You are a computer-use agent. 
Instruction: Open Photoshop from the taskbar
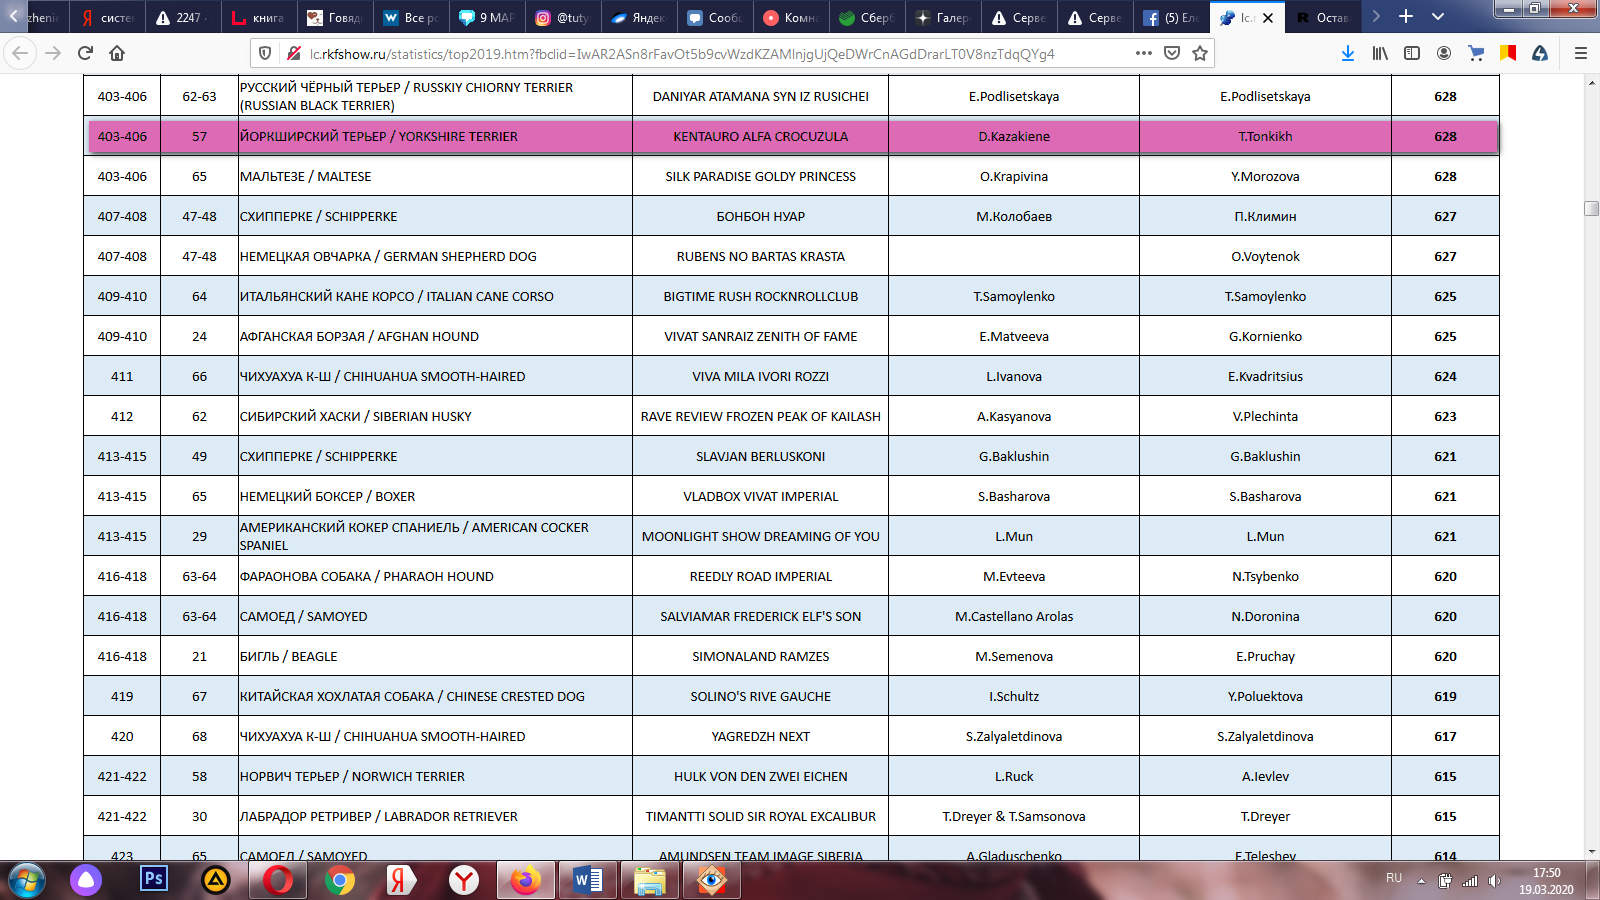(153, 879)
